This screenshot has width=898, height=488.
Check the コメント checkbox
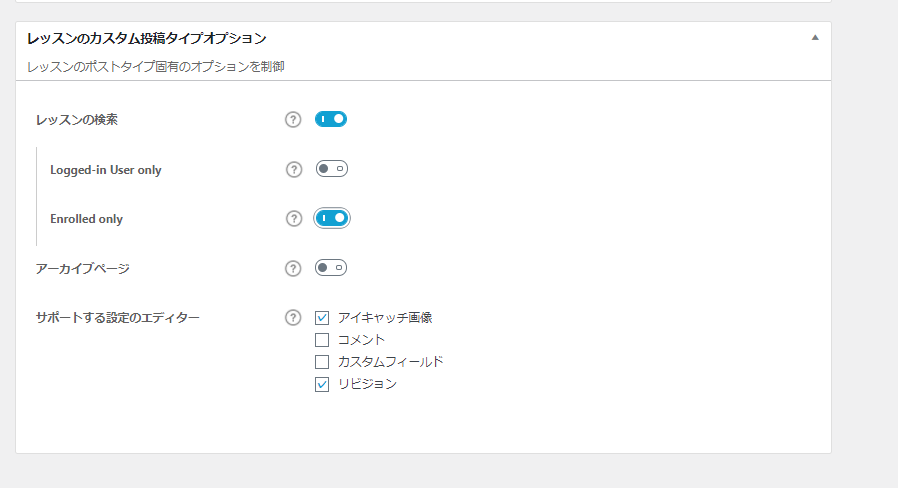322,340
